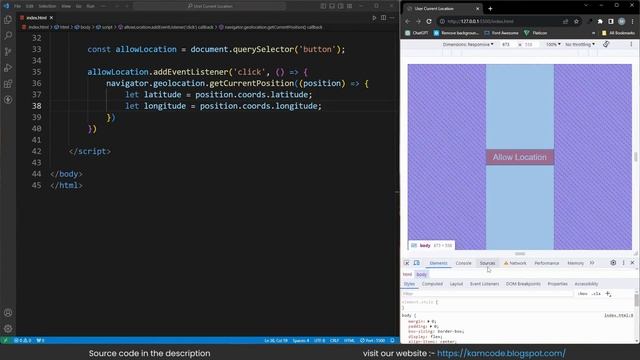
Task: Open a new Chrome tab
Action: pos(490,9)
